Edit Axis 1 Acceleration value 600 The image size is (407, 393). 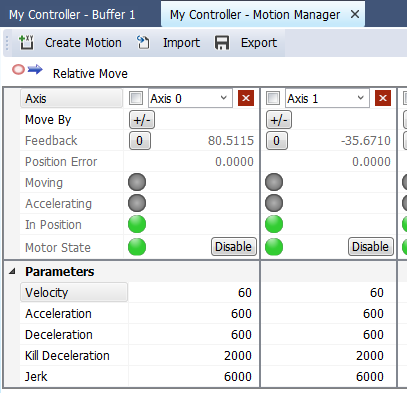click(373, 314)
